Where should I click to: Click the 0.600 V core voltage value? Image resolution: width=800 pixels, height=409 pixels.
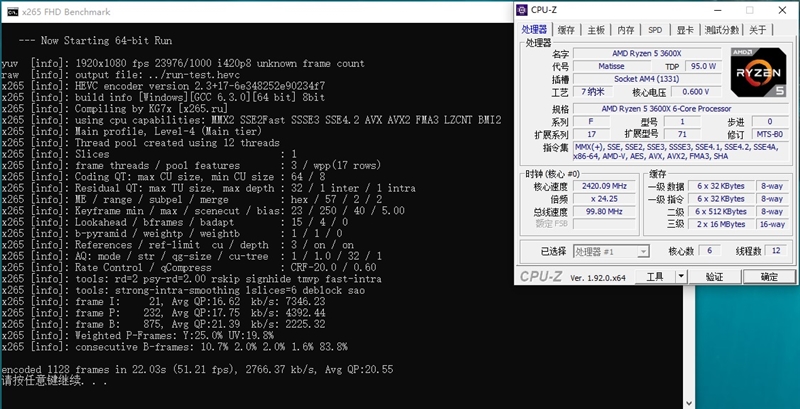click(696, 92)
